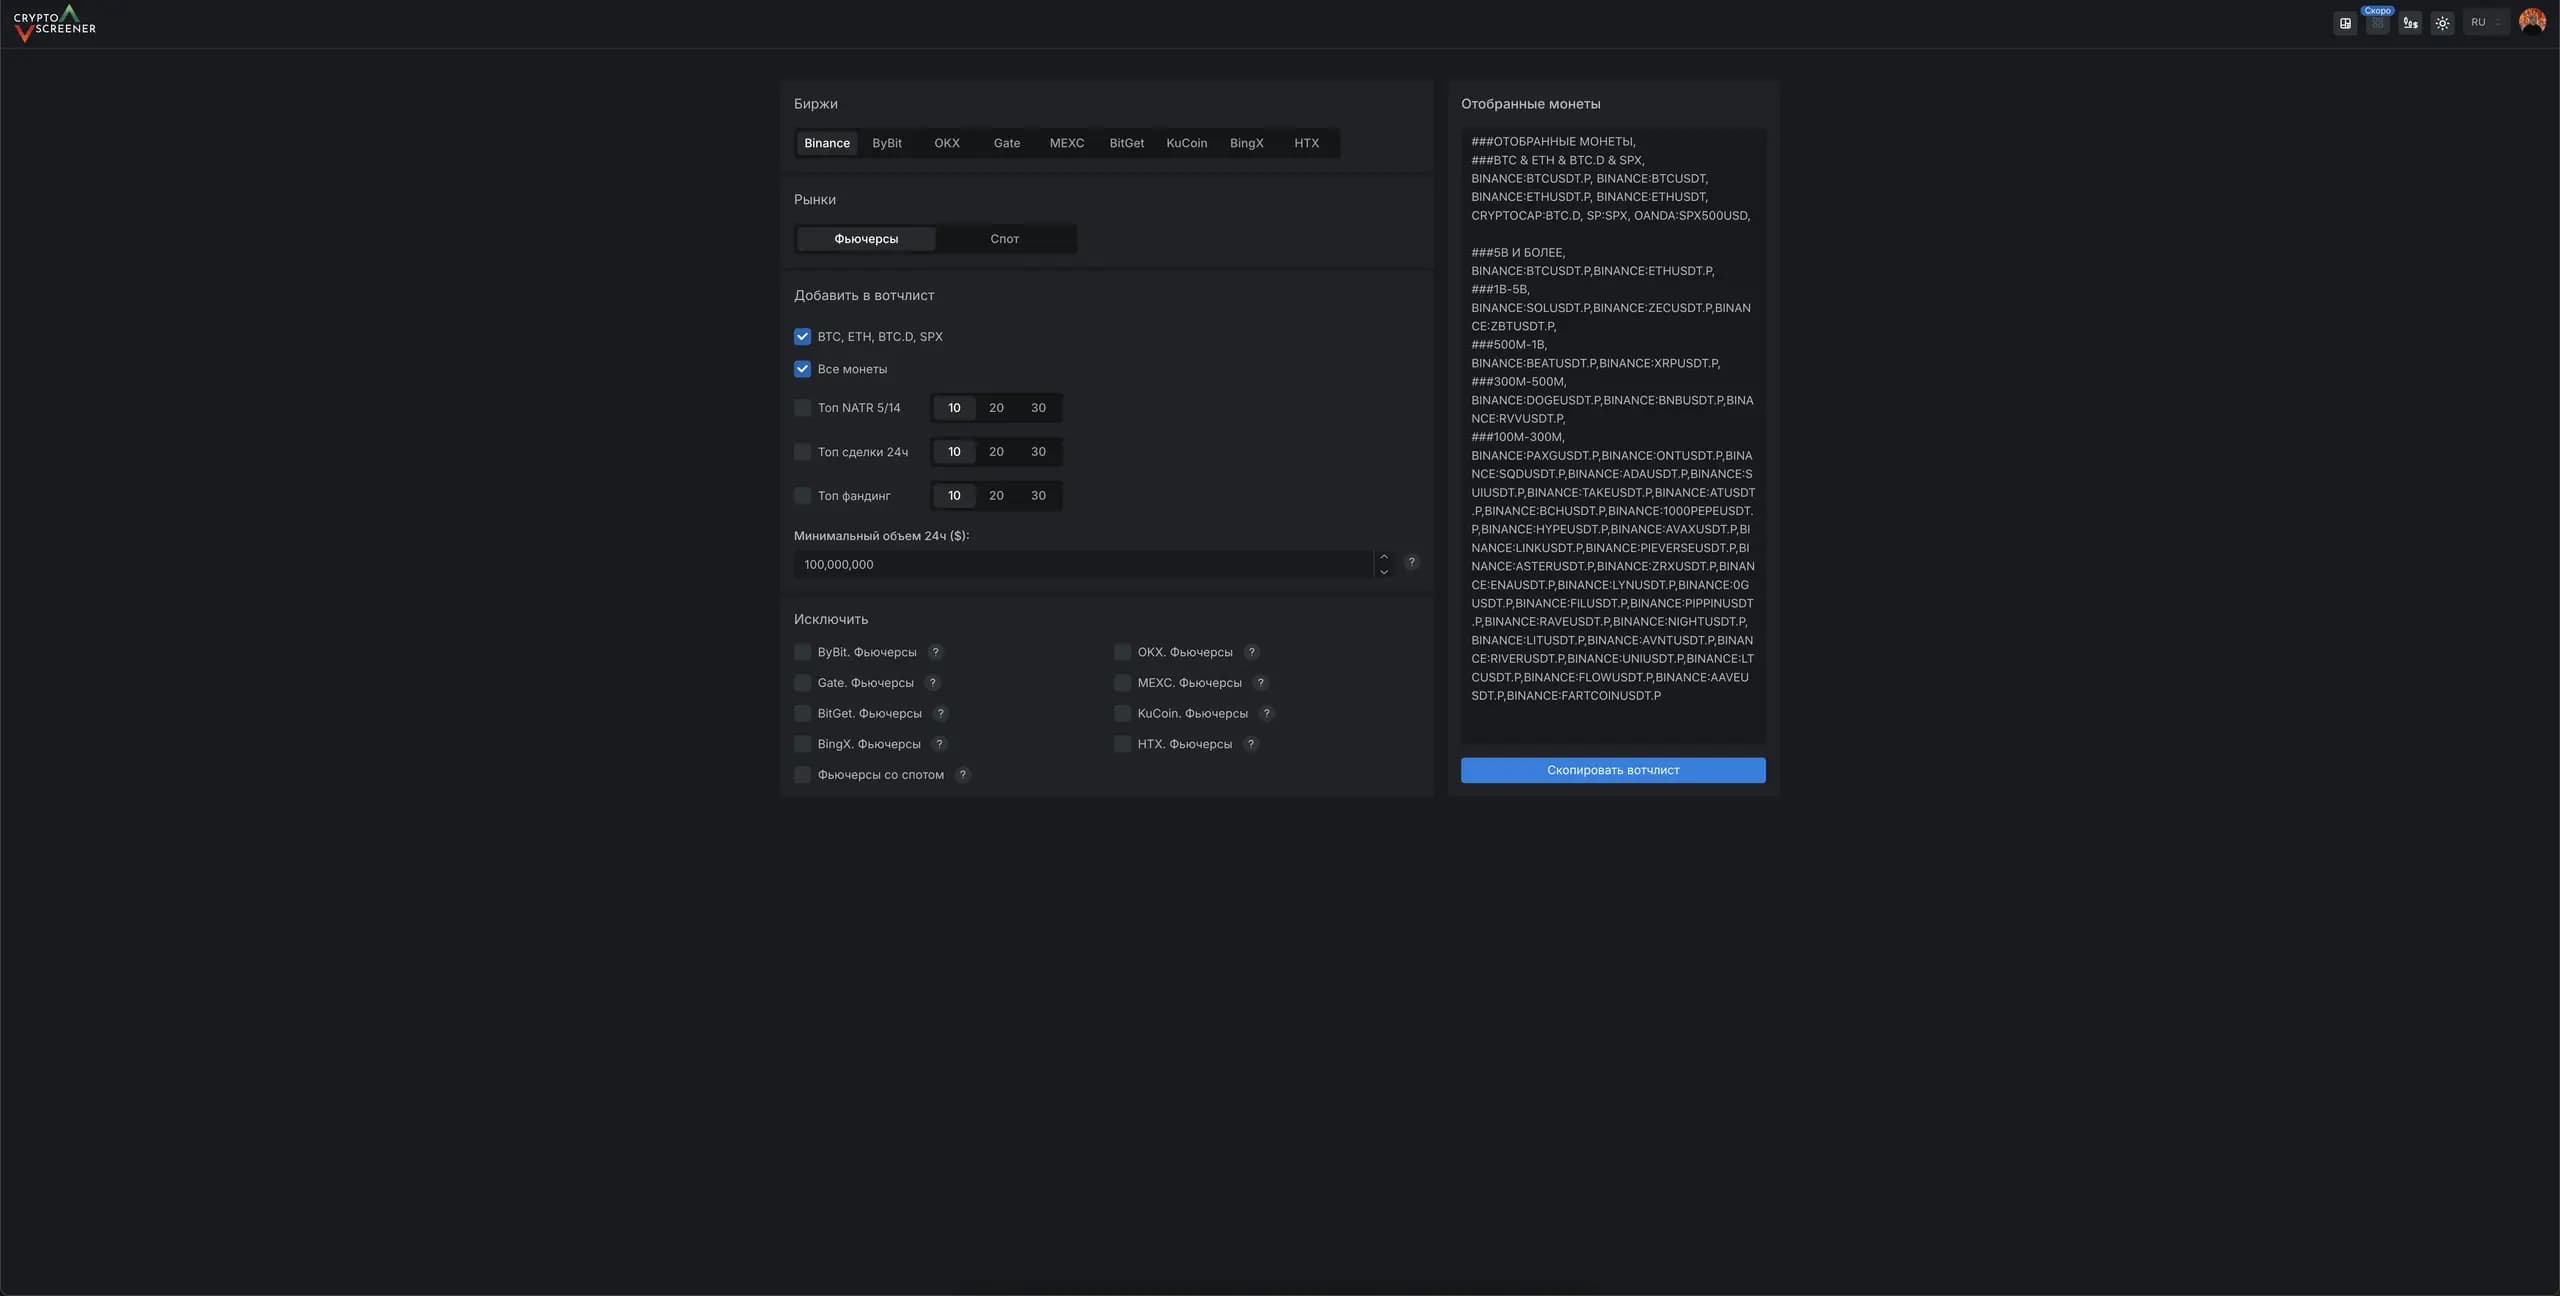This screenshot has width=2560, height=1296.
Task: Select Gate exchange tab
Action: 1007,143
